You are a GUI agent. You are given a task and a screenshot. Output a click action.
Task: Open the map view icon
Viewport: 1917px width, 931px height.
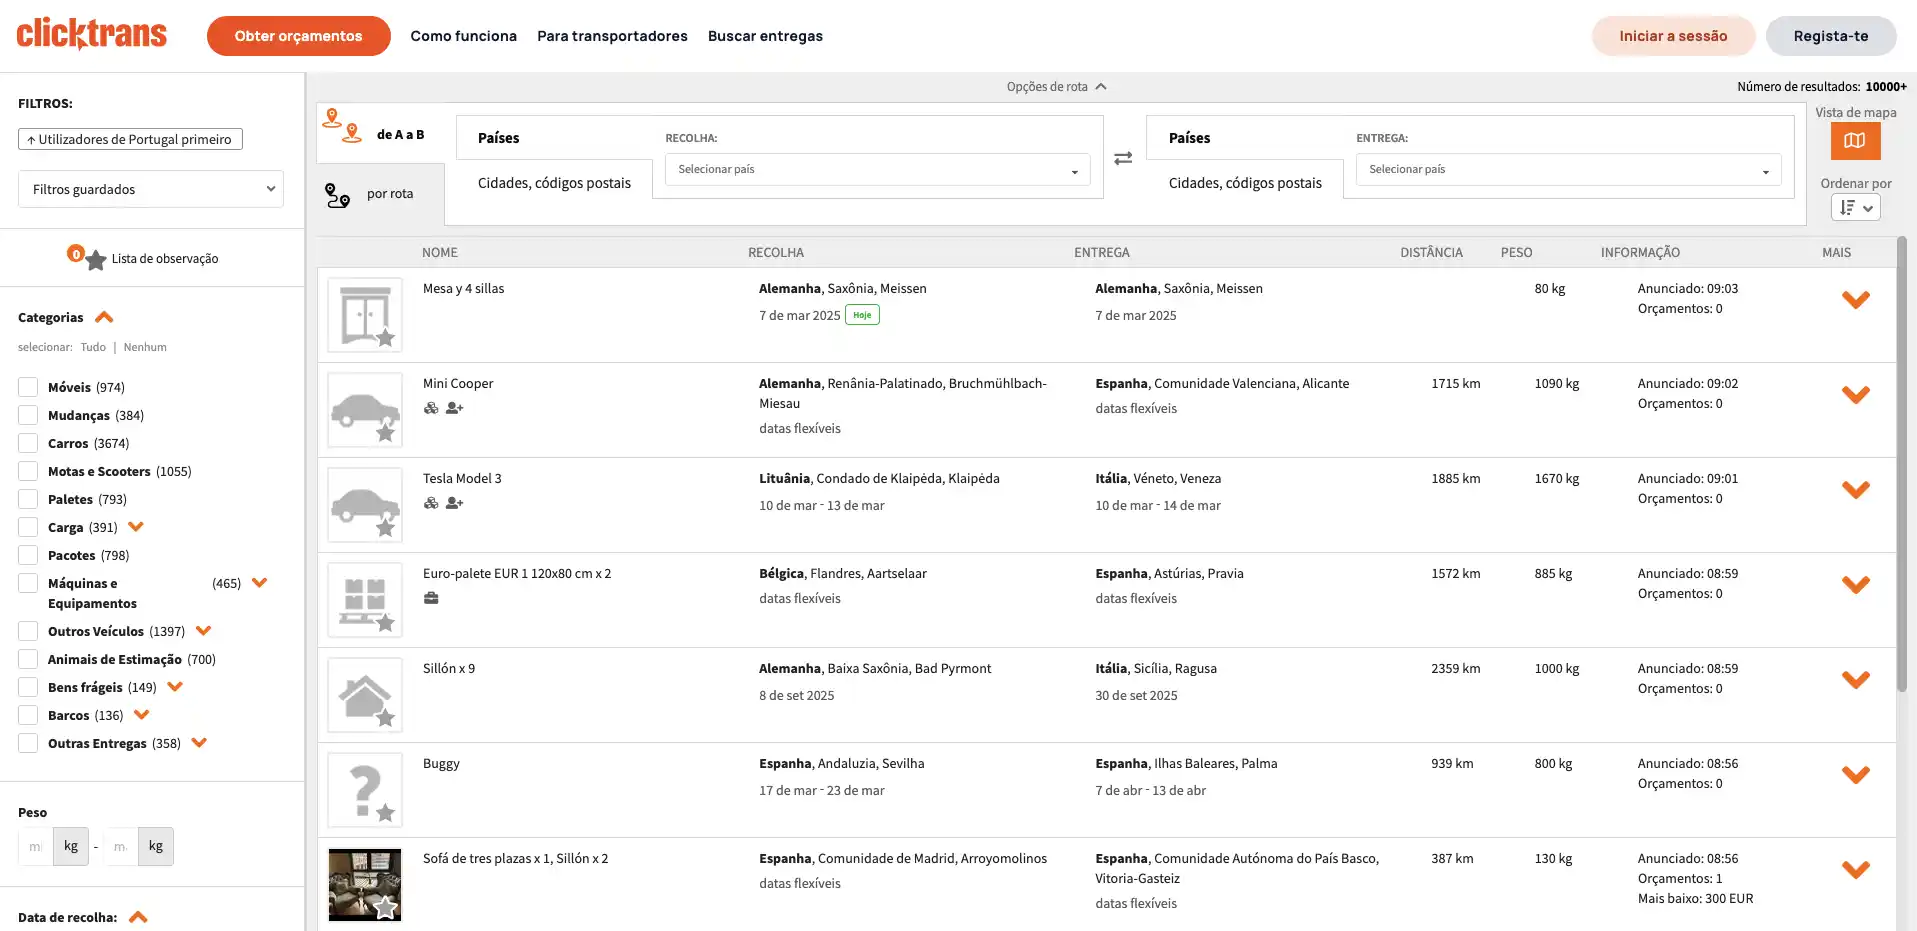tap(1854, 141)
